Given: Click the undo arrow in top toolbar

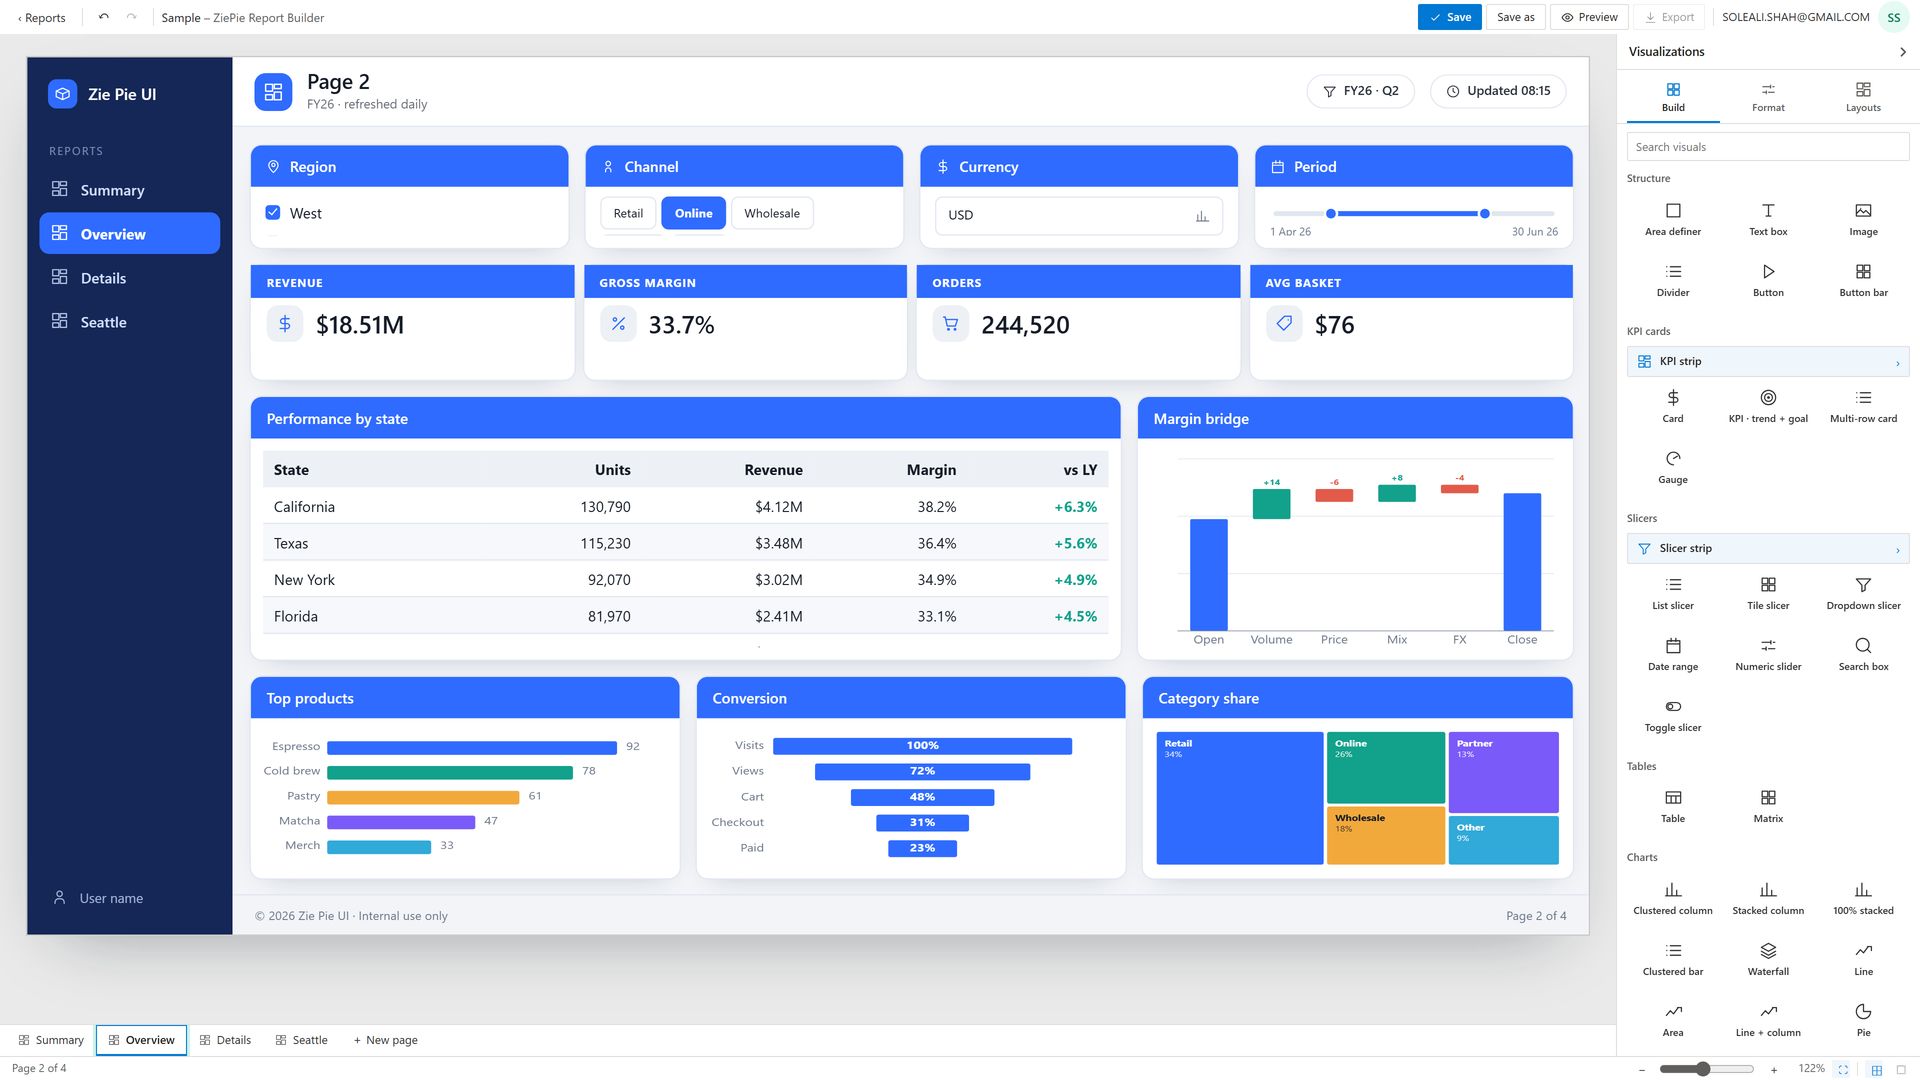Looking at the screenshot, I should click(x=103, y=17).
